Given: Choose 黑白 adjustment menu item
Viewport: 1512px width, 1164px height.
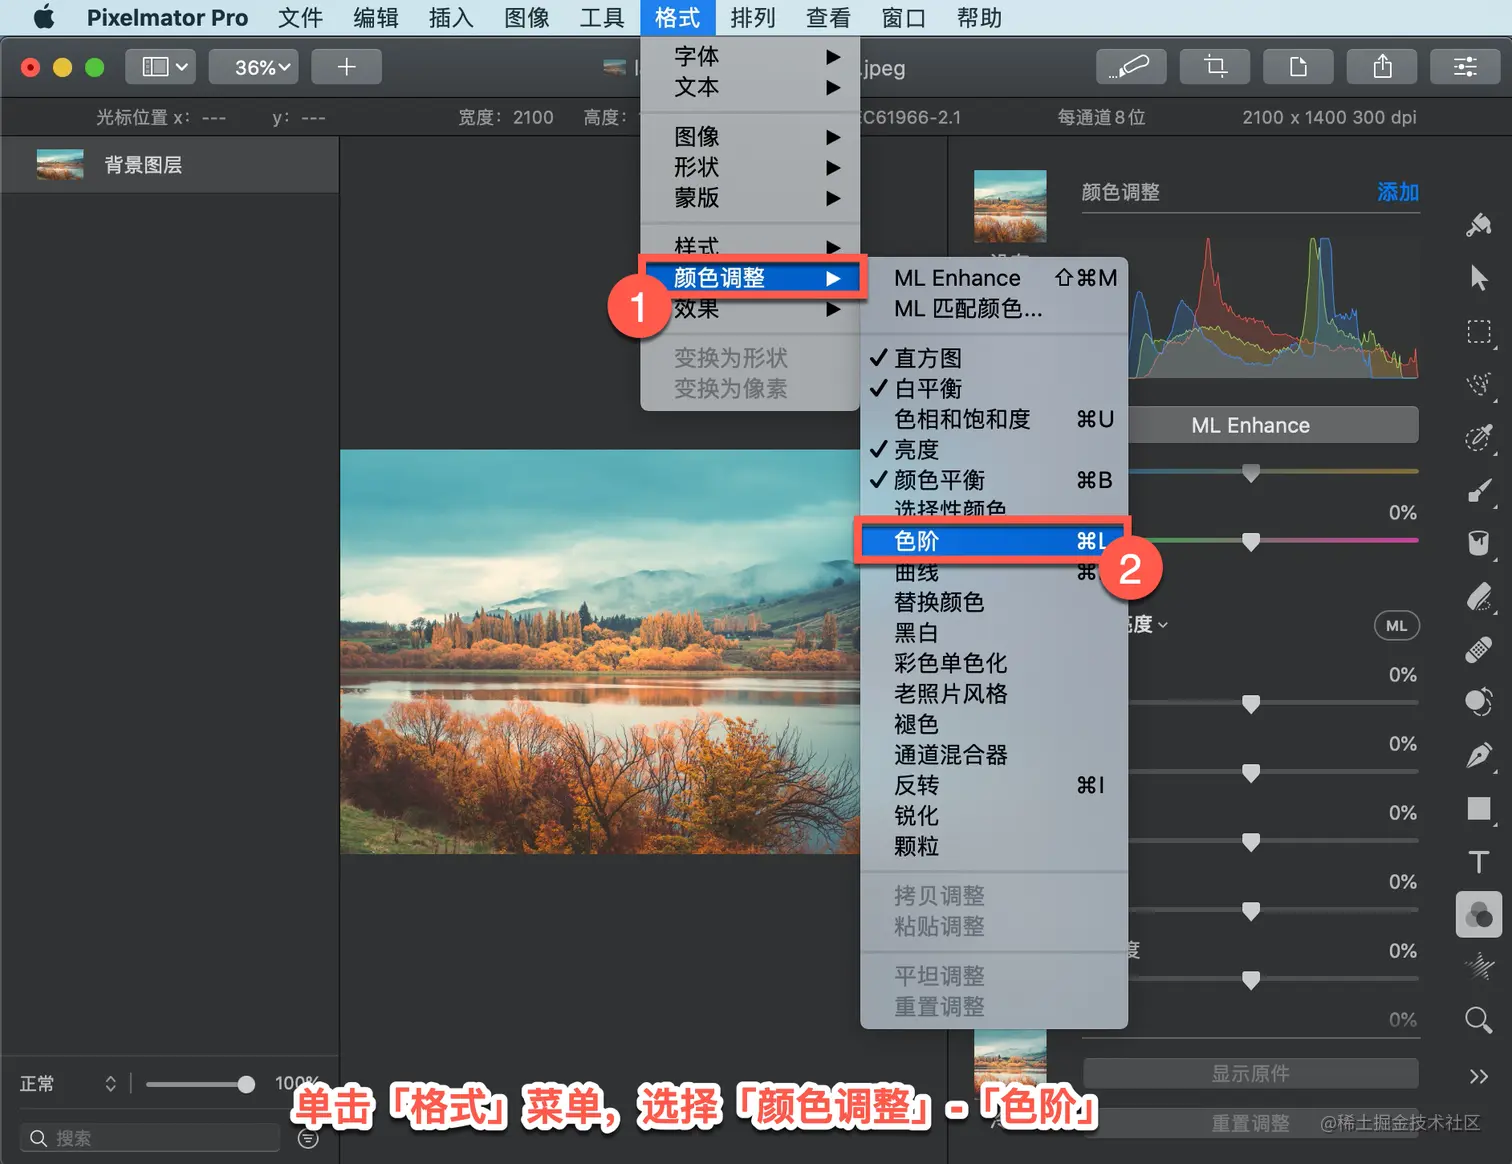Looking at the screenshot, I should pos(994,633).
